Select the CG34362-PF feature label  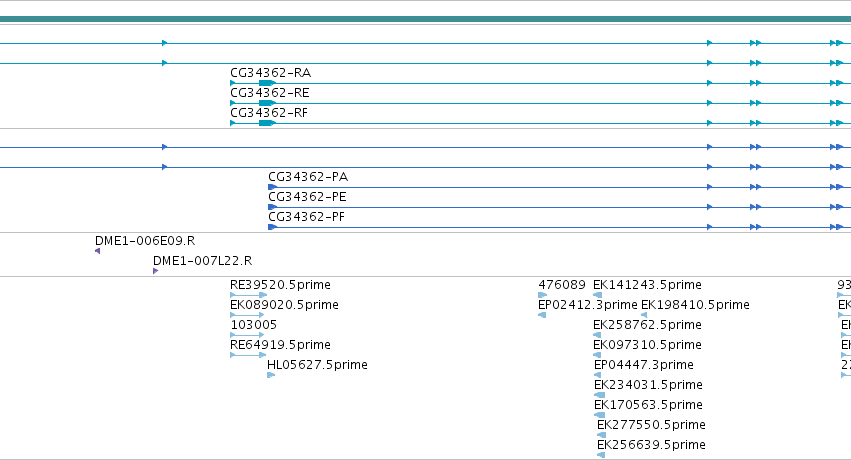click(307, 217)
